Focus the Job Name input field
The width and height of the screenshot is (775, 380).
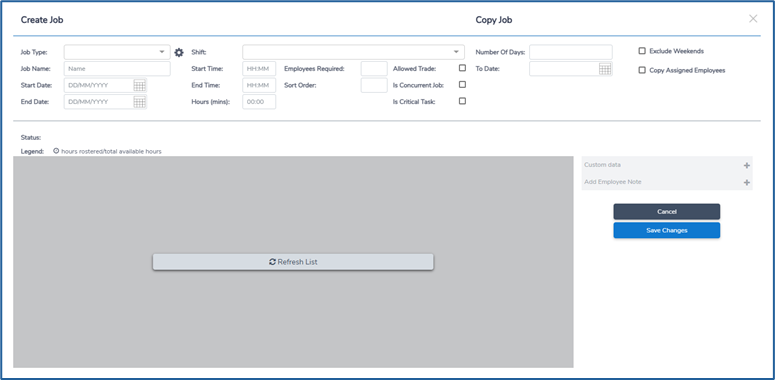[117, 69]
